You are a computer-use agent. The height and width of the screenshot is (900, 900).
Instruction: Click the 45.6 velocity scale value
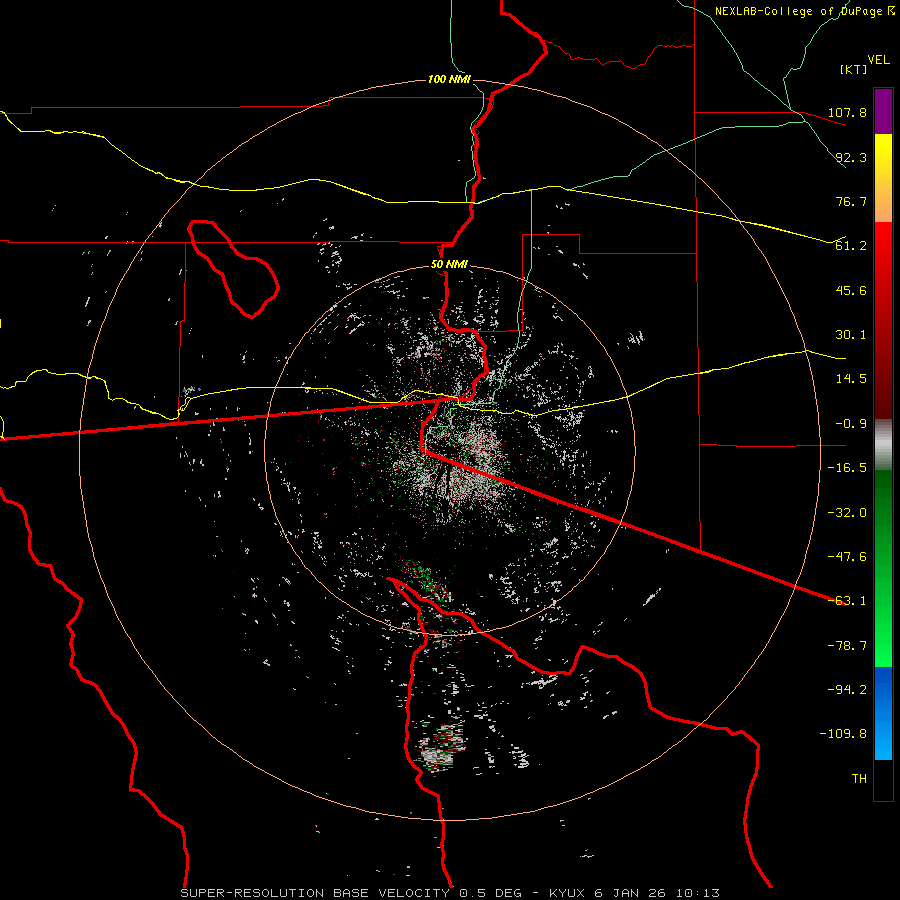click(851, 290)
